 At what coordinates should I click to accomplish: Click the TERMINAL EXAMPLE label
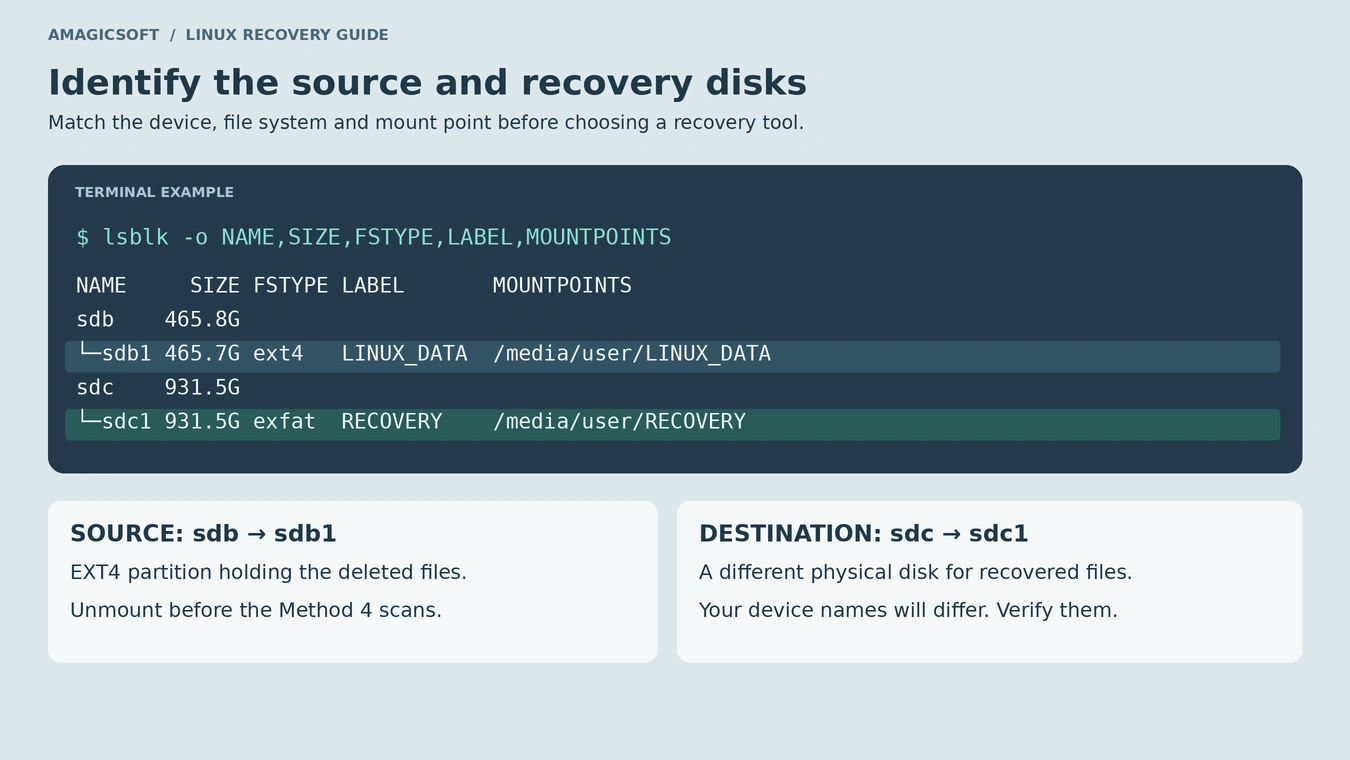coord(154,192)
